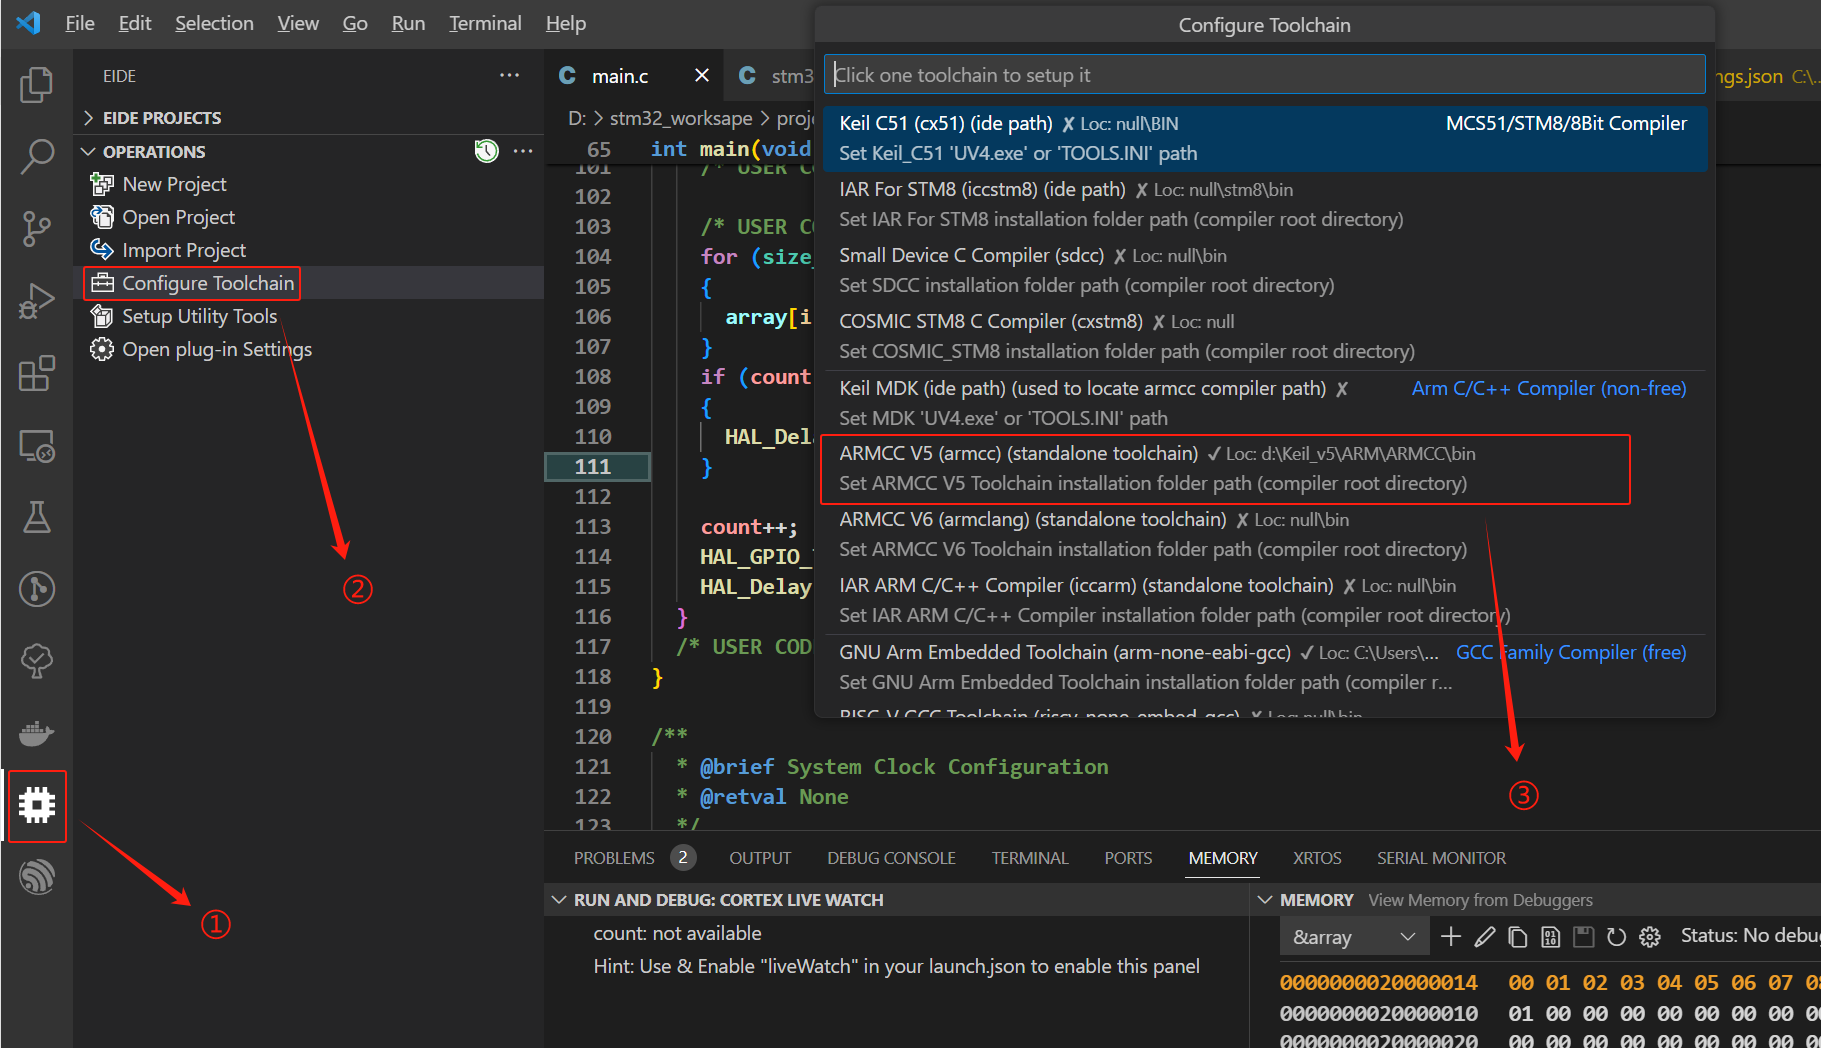Open the Explorer view in activity bar
The height and width of the screenshot is (1048, 1821).
[37, 85]
